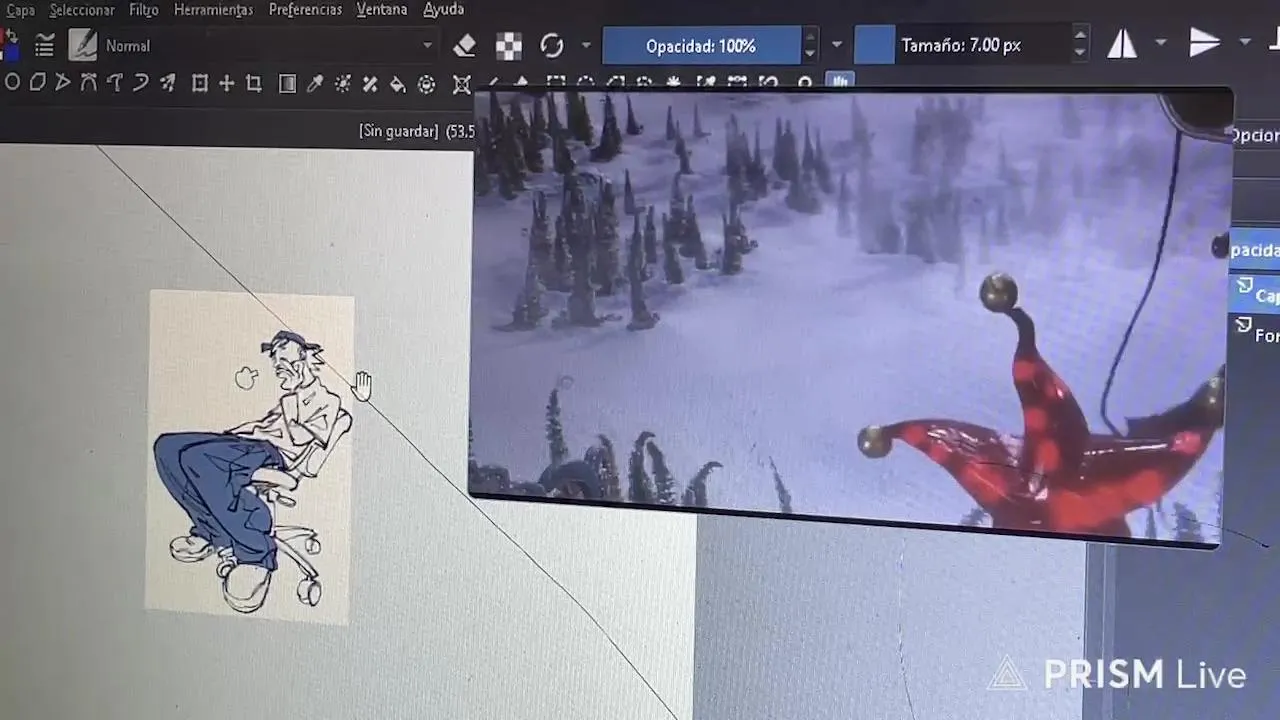Click the Opacidad 100% slider
The width and height of the screenshot is (1280, 720).
pyautogui.click(x=701, y=46)
